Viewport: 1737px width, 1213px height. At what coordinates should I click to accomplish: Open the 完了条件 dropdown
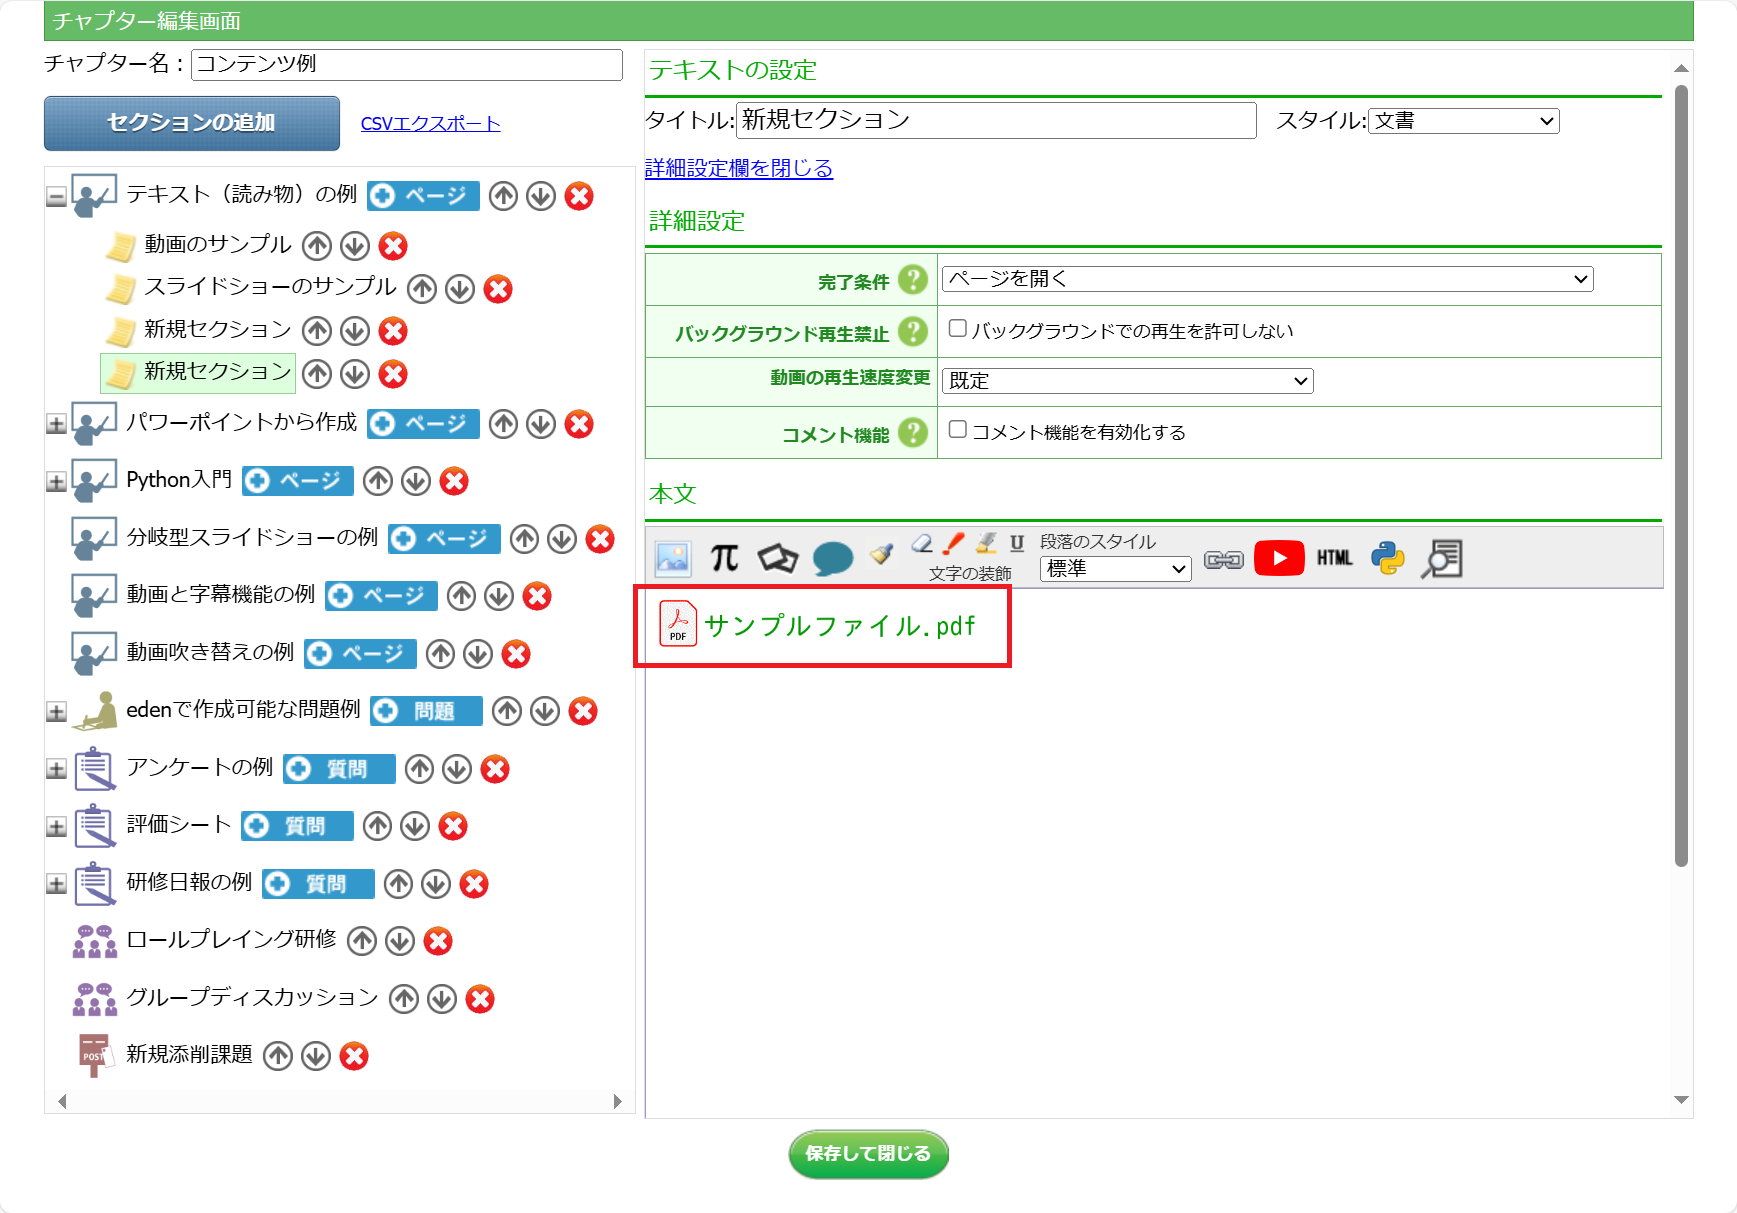[1266, 279]
